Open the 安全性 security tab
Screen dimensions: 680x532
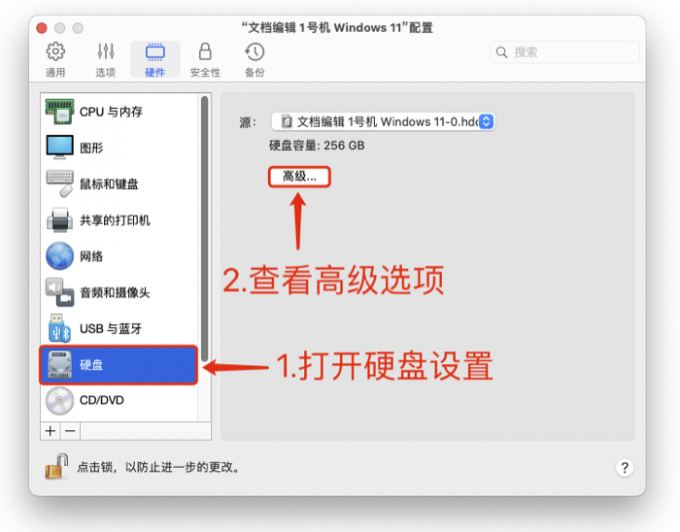[x=205, y=60]
